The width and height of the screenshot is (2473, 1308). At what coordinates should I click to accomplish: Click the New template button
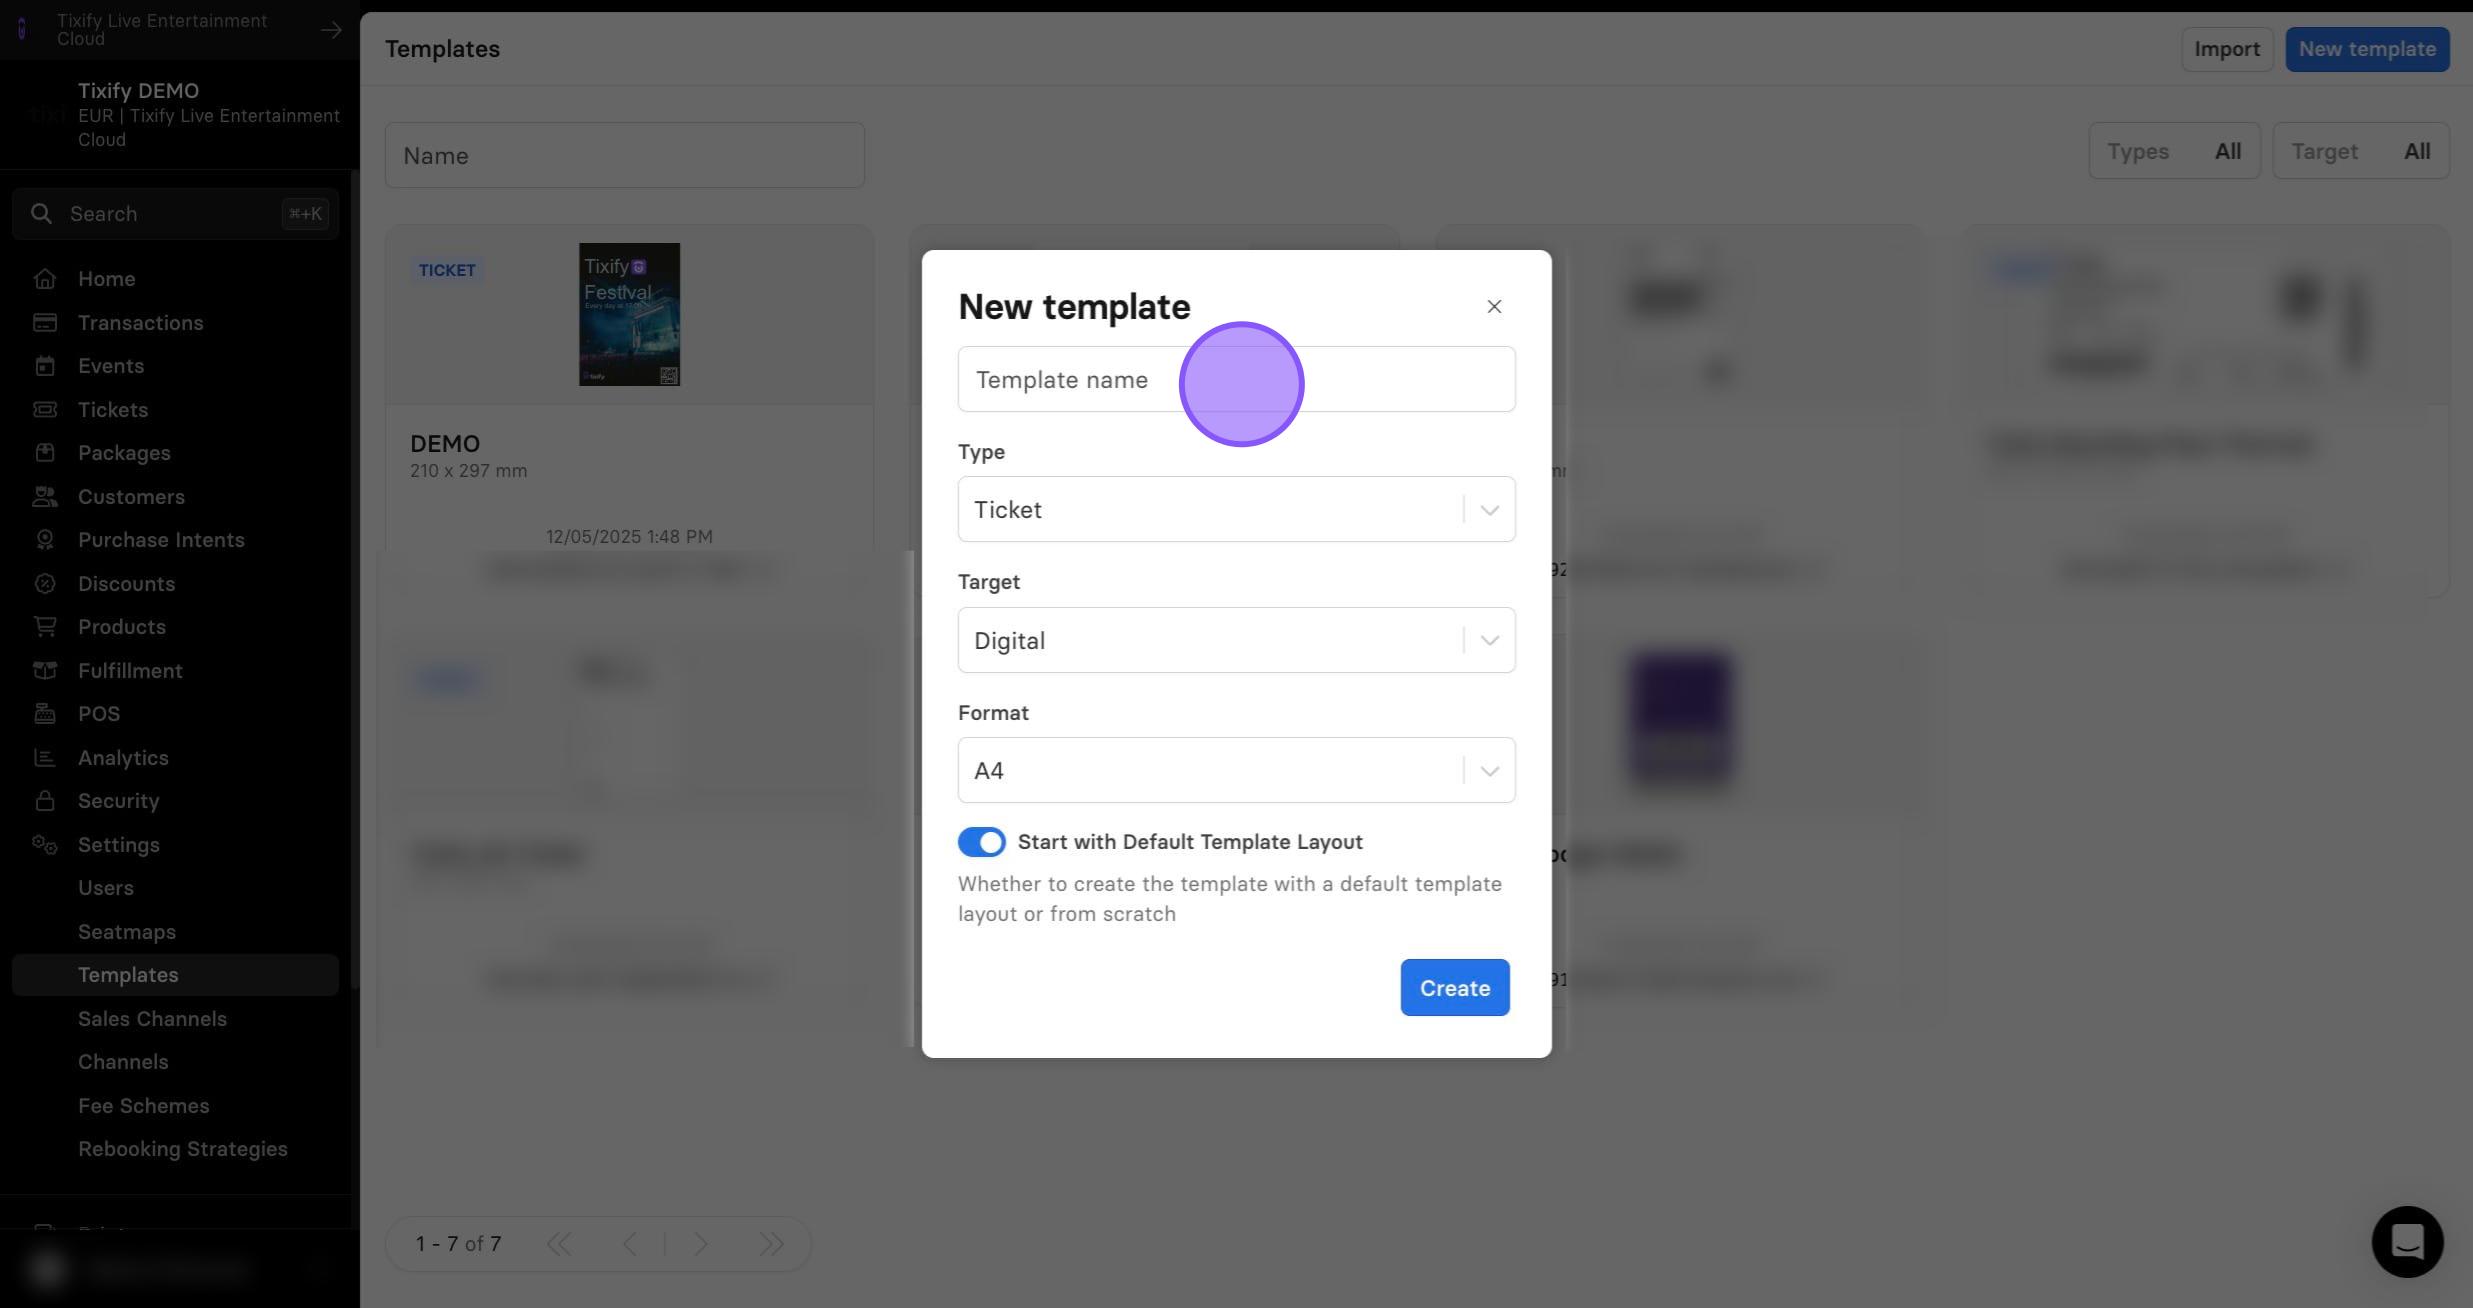click(2366, 49)
